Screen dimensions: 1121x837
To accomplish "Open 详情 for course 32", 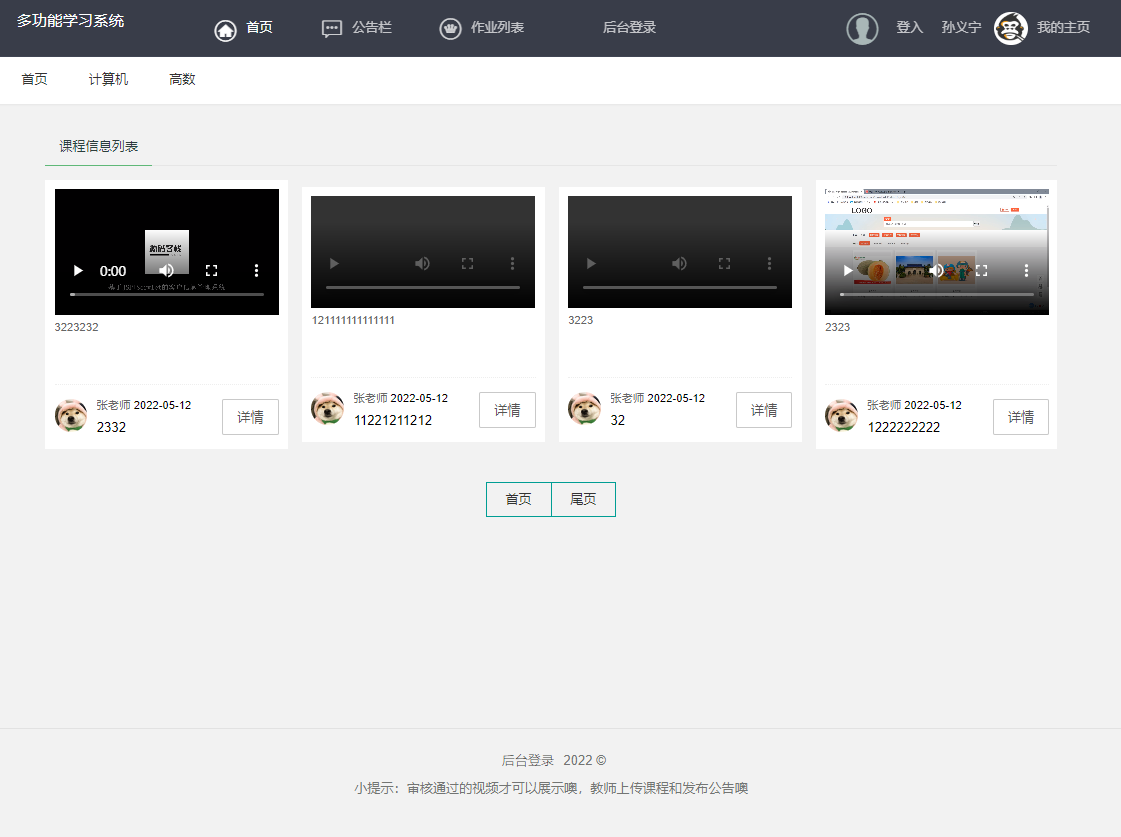I will 764,410.
